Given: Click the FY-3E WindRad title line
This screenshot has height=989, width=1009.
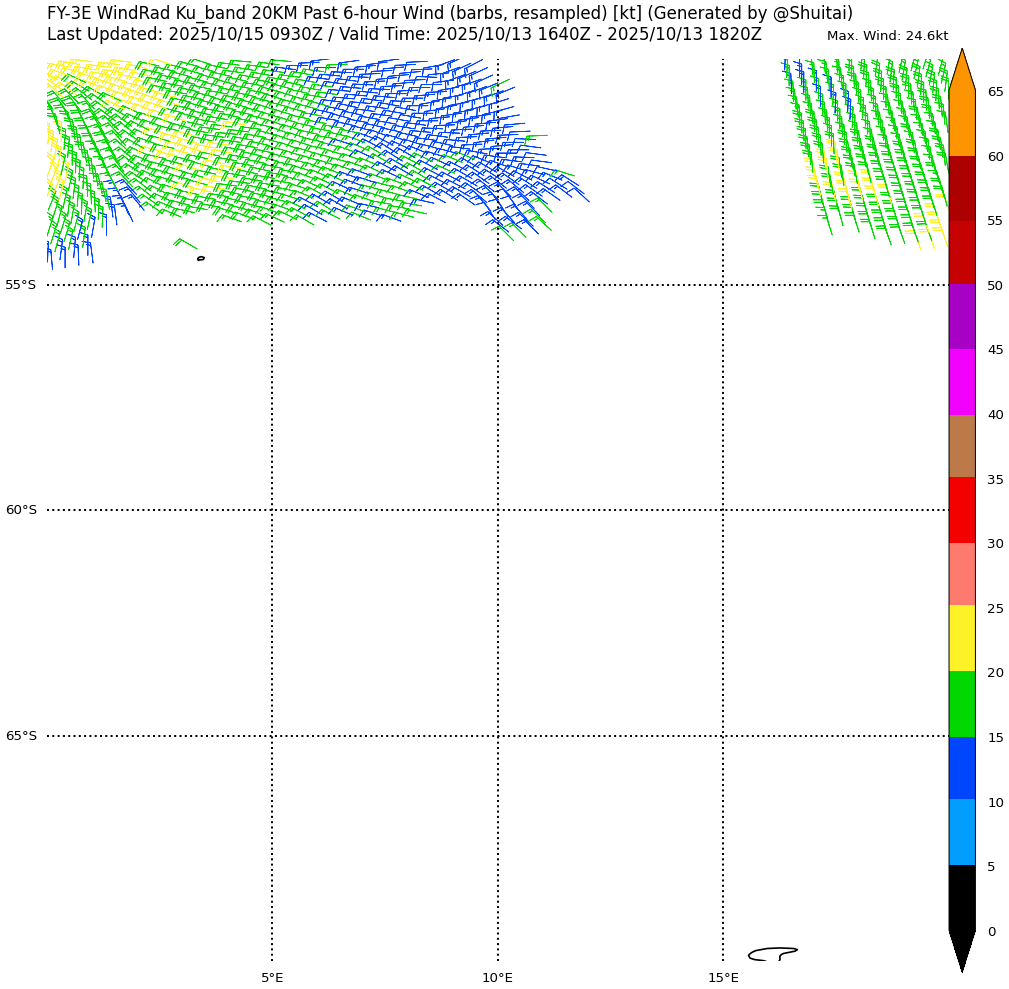Looking at the screenshot, I should (x=450, y=14).
